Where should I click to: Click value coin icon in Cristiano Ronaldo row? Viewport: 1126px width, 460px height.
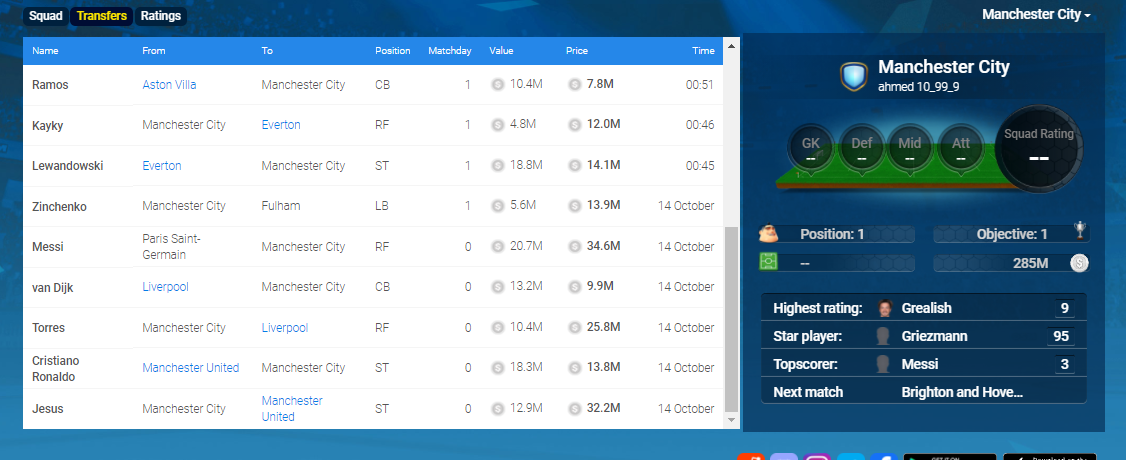[497, 368]
